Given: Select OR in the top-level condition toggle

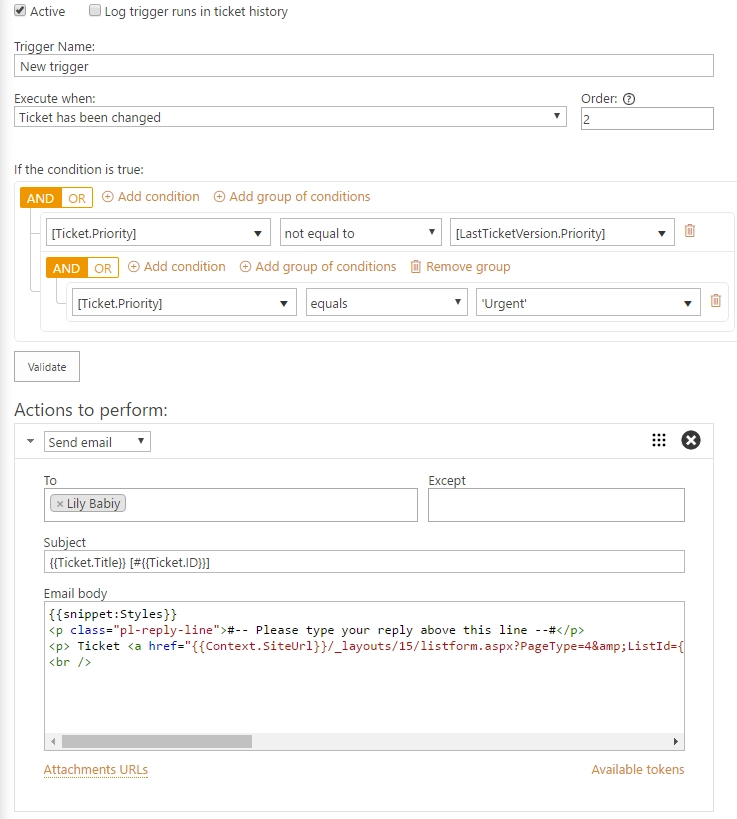Looking at the screenshot, I should pos(77,198).
